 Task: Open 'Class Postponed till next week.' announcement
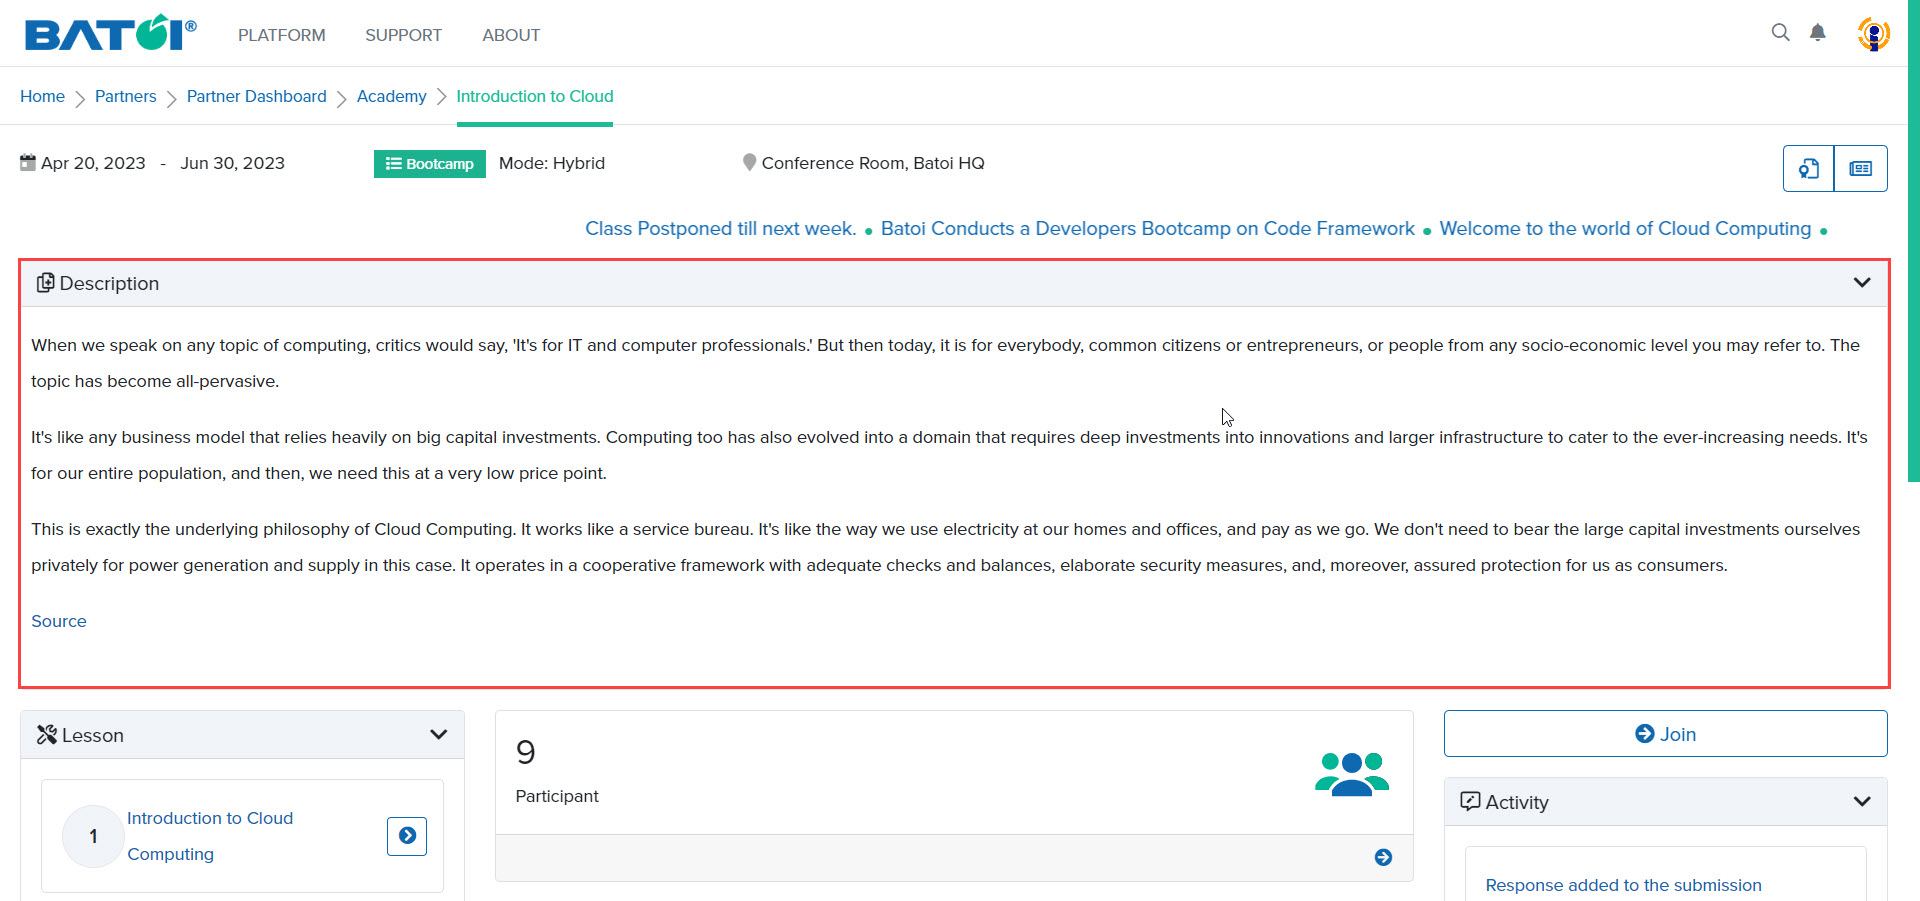click(721, 228)
